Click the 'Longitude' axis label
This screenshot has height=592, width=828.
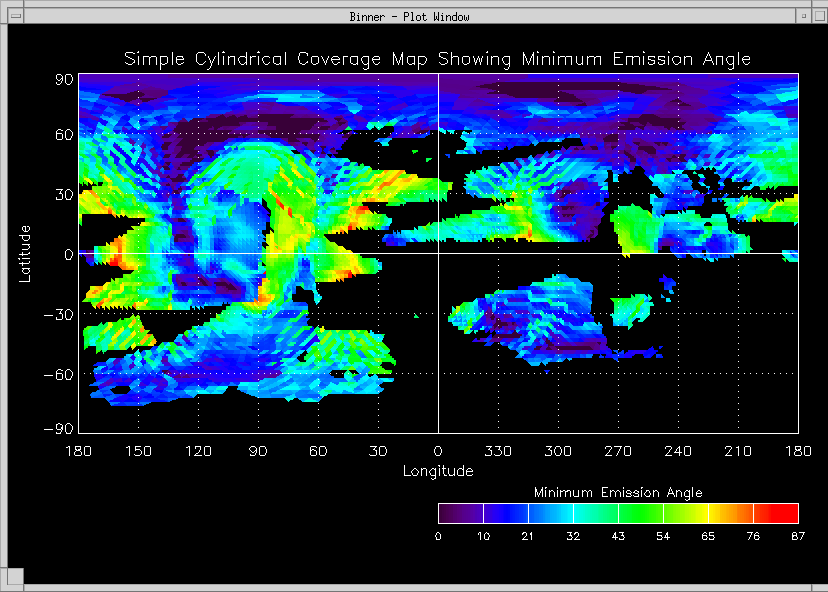pyautogui.click(x=438, y=471)
